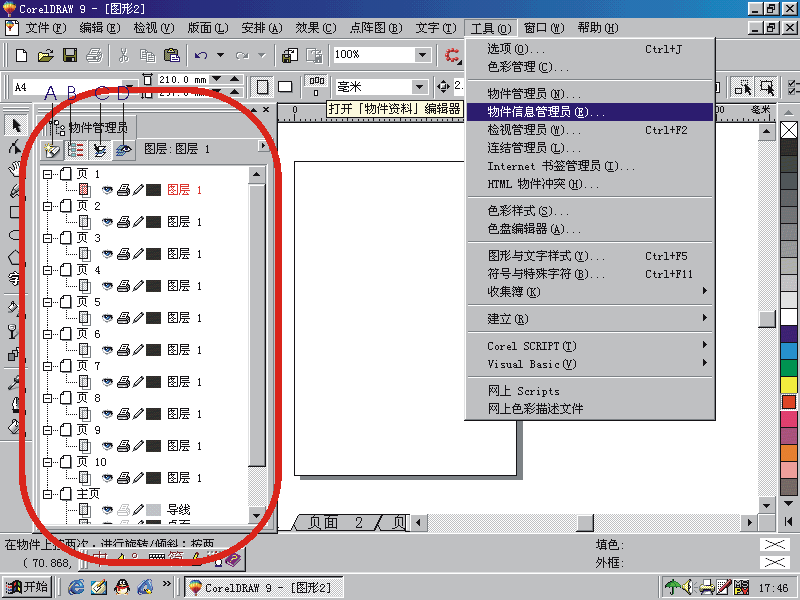
Task: Click the pencil icon for page 8 layer
Action: coord(138,414)
